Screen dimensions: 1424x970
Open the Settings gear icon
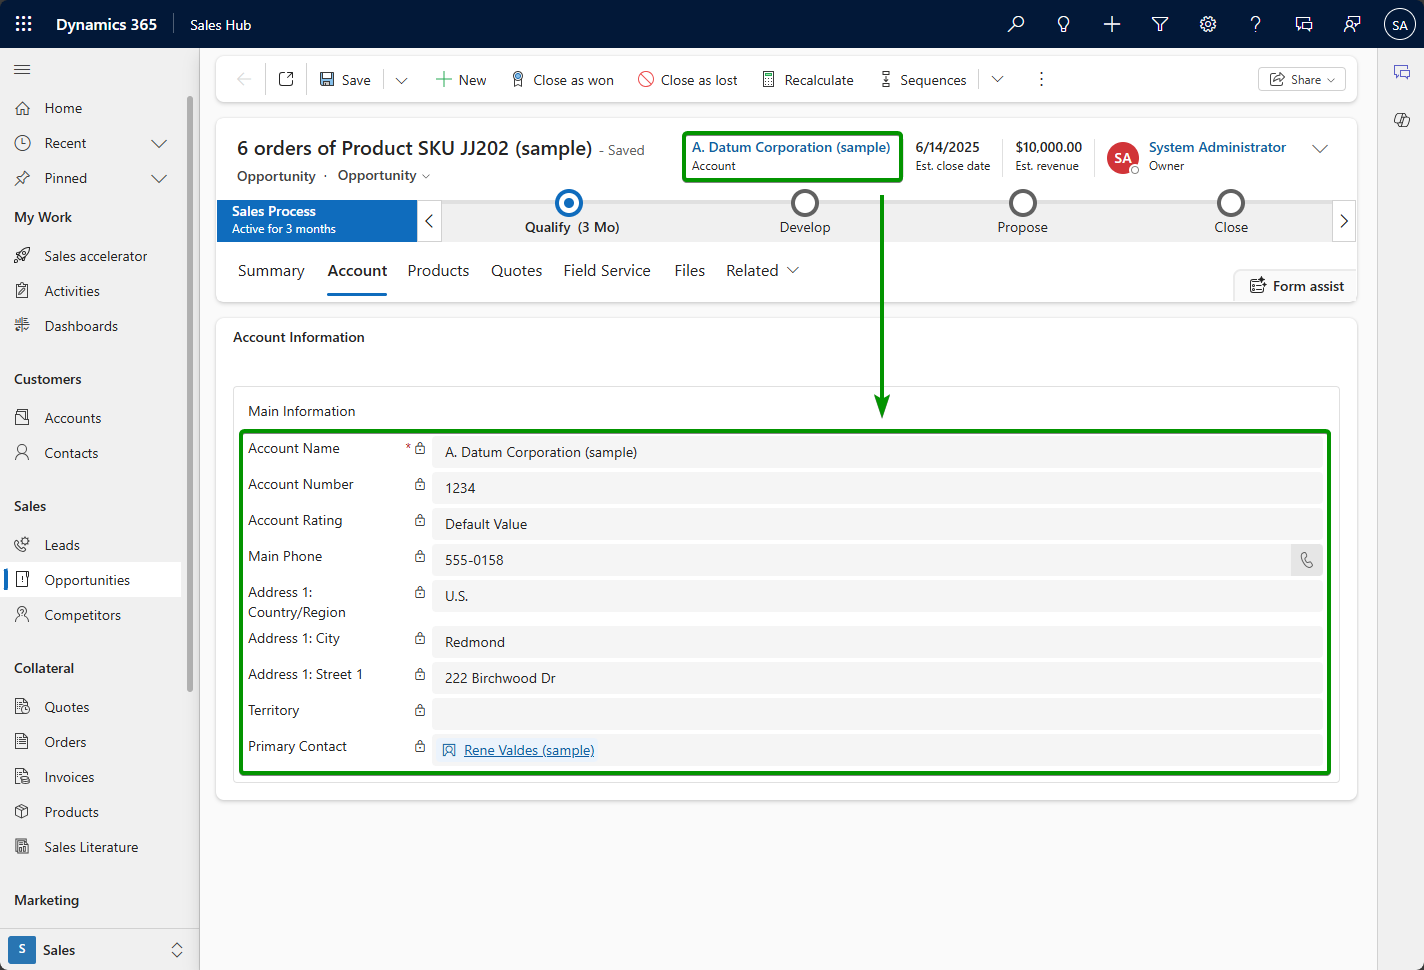point(1208,24)
